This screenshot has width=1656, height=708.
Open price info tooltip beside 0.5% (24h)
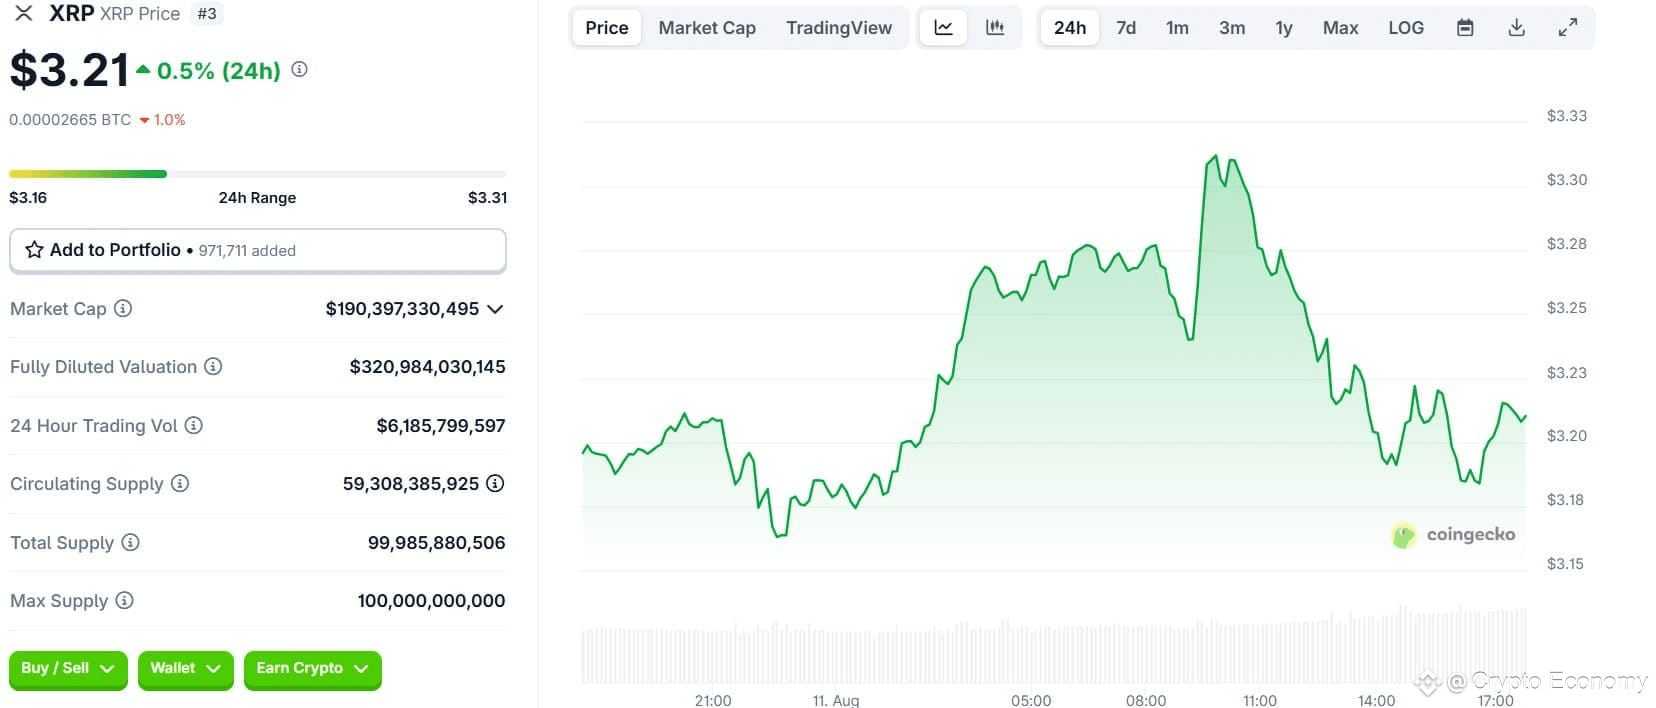299,69
